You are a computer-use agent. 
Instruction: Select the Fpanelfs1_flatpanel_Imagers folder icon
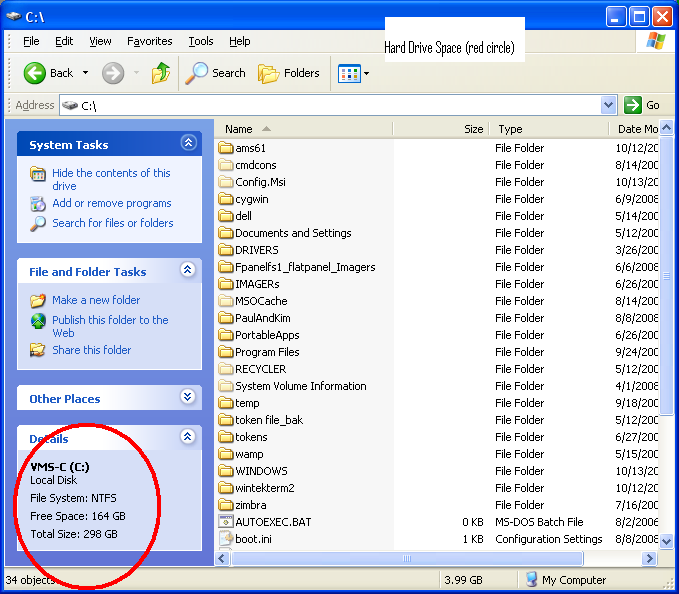tap(226, 267)
